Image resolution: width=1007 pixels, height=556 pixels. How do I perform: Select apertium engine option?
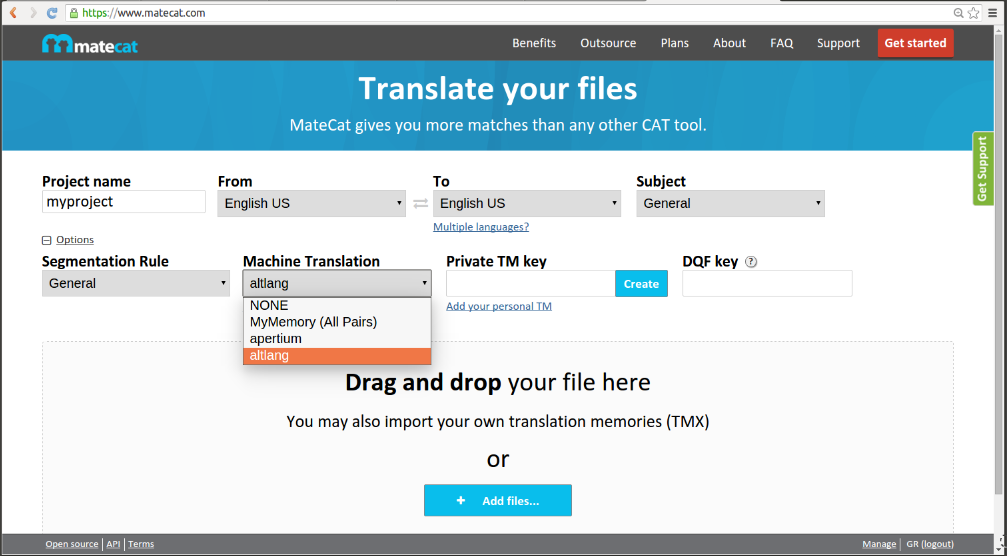(x=337, y=339)
